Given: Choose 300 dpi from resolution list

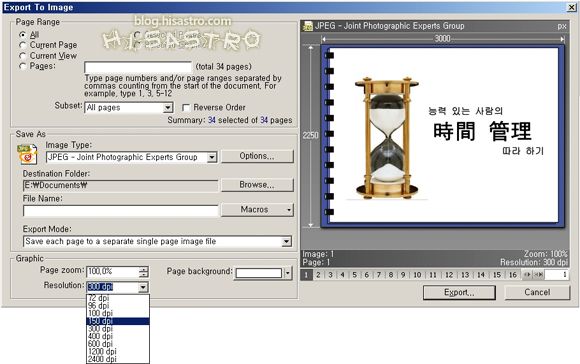Looking at the screenshot, I should (x=118, y=329).
